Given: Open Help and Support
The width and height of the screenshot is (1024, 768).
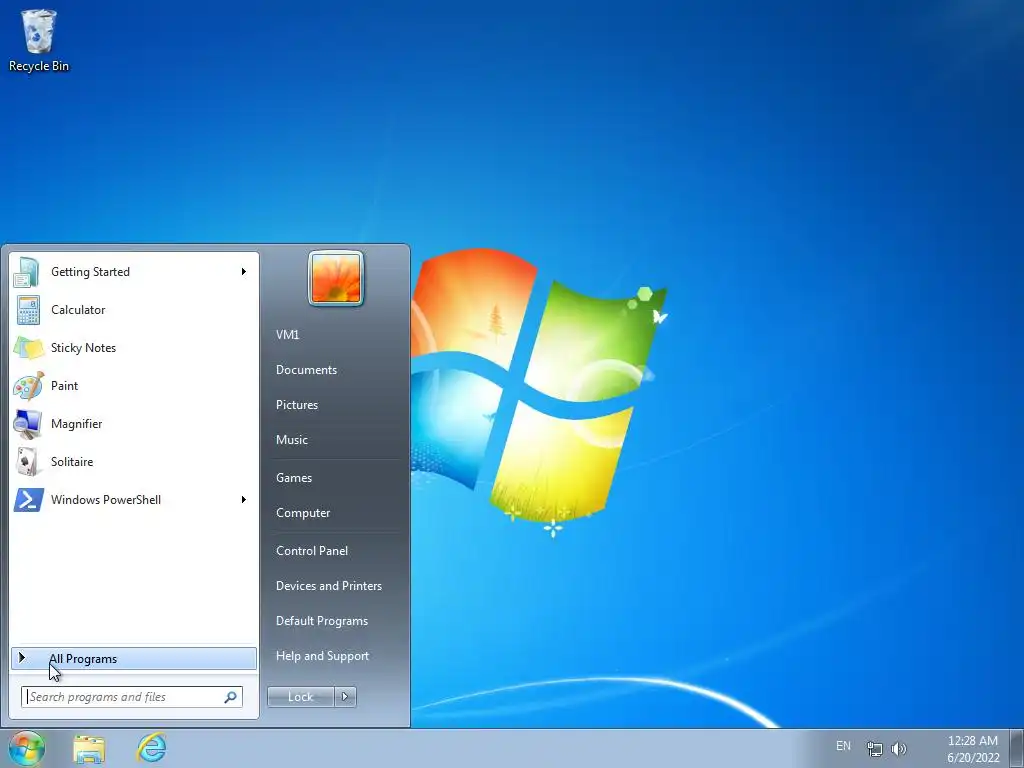Looking at the screenshot, I should (x=323, y=656).
